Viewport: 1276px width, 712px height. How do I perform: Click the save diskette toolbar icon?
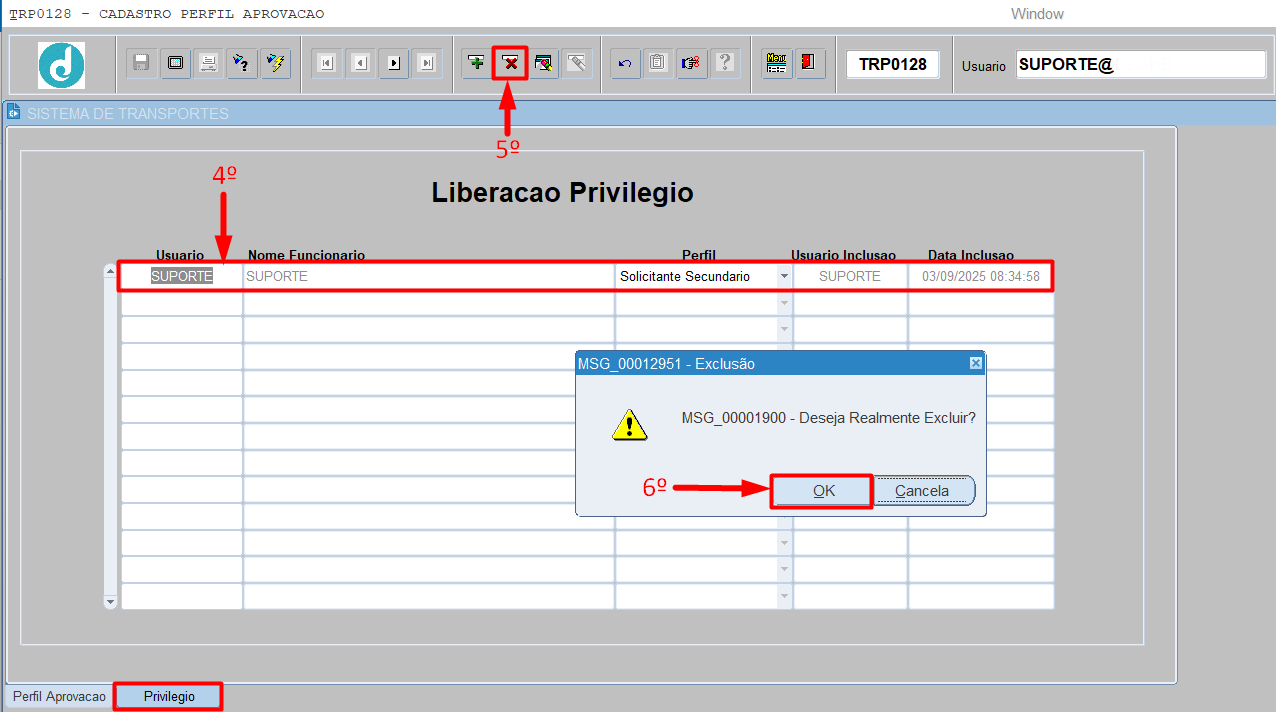[142, 63]
